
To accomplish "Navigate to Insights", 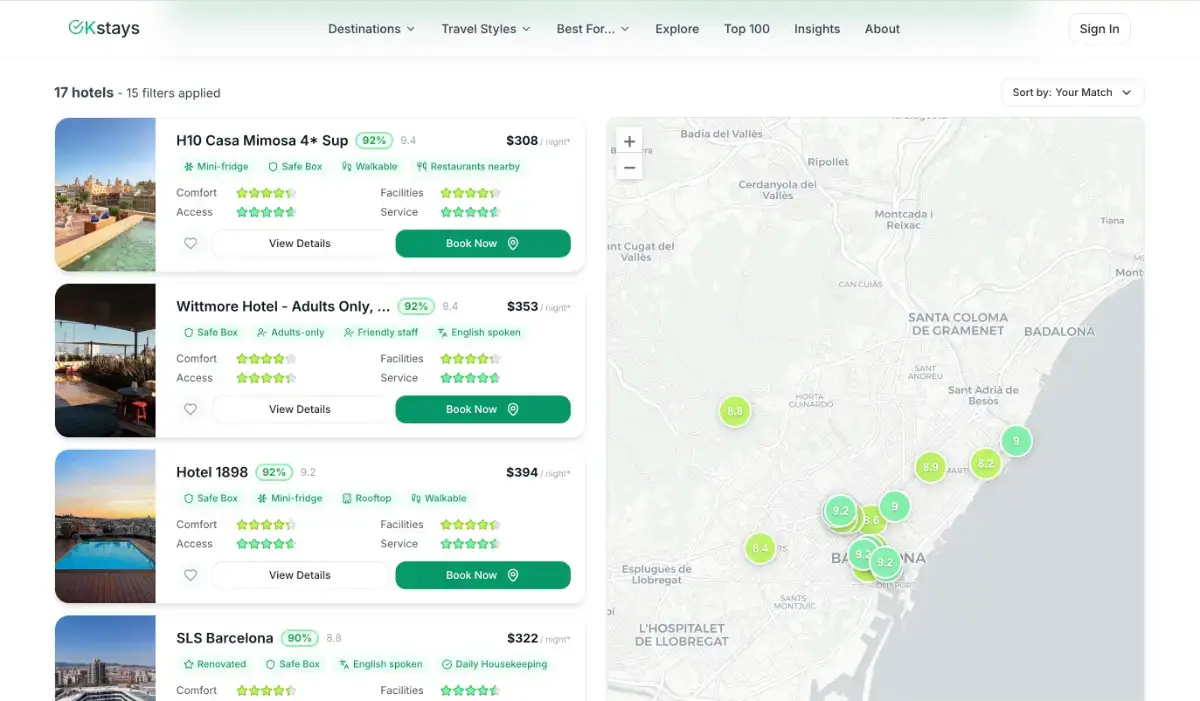I will (x=817, y=29).
